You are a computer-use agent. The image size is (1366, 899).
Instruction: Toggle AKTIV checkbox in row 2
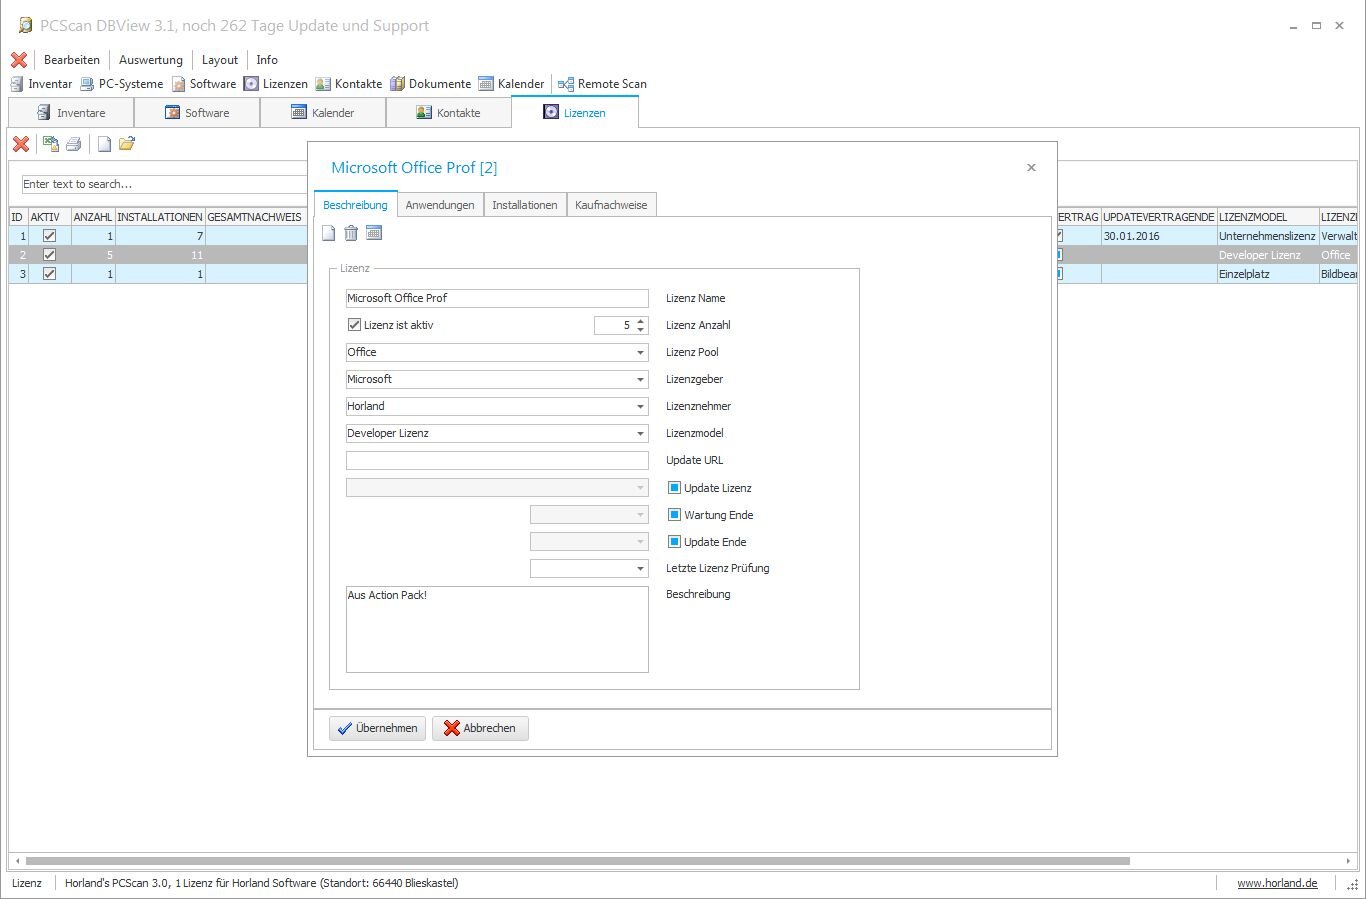click(49, 255)
